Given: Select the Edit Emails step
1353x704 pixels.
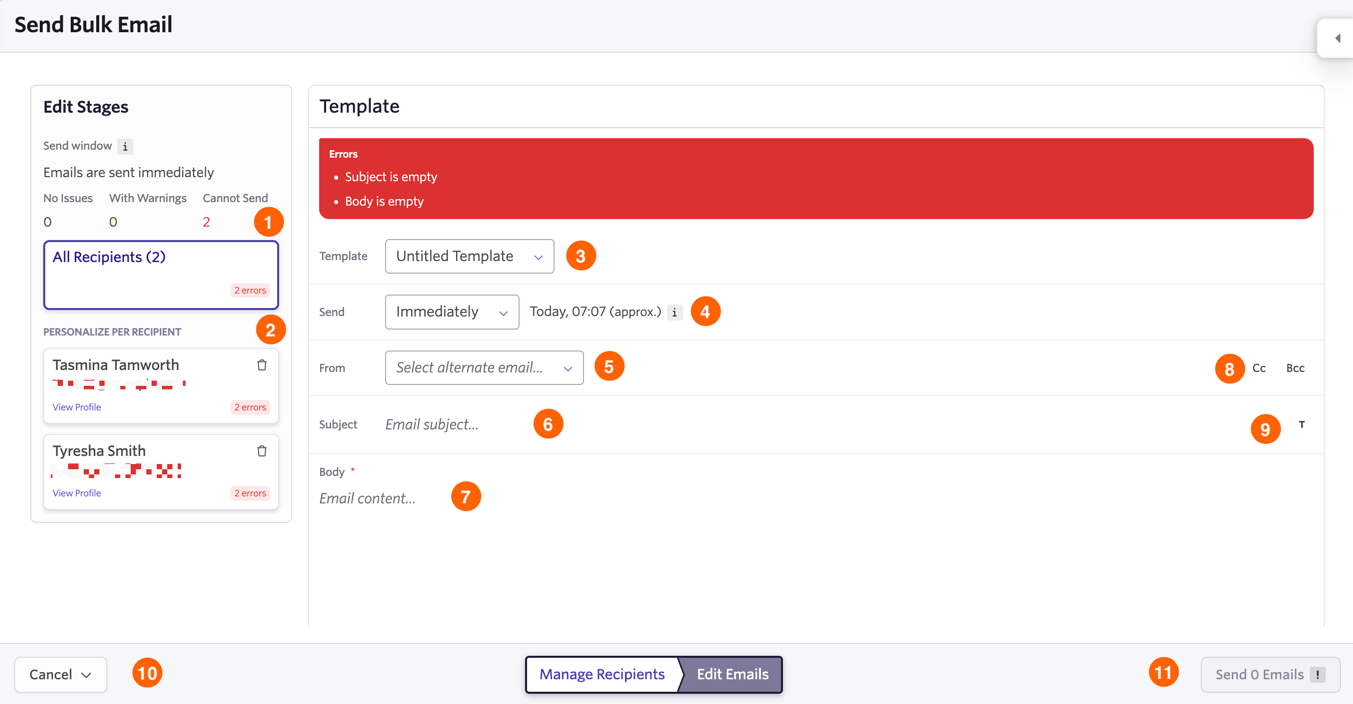Looking at the screenshot, I should pos(732,675).
